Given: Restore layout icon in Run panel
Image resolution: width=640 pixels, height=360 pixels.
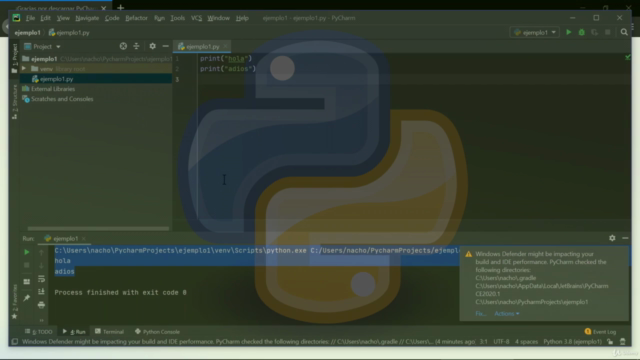Looking at the screenshot, I should [x=27, y=282].
